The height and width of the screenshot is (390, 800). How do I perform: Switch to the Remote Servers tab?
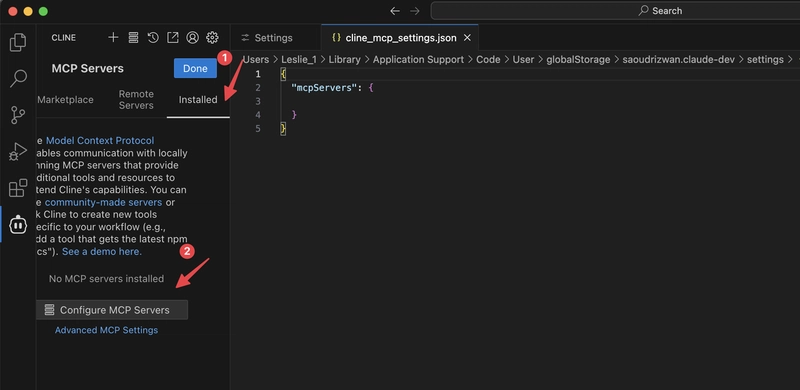(x=136, y=100)
